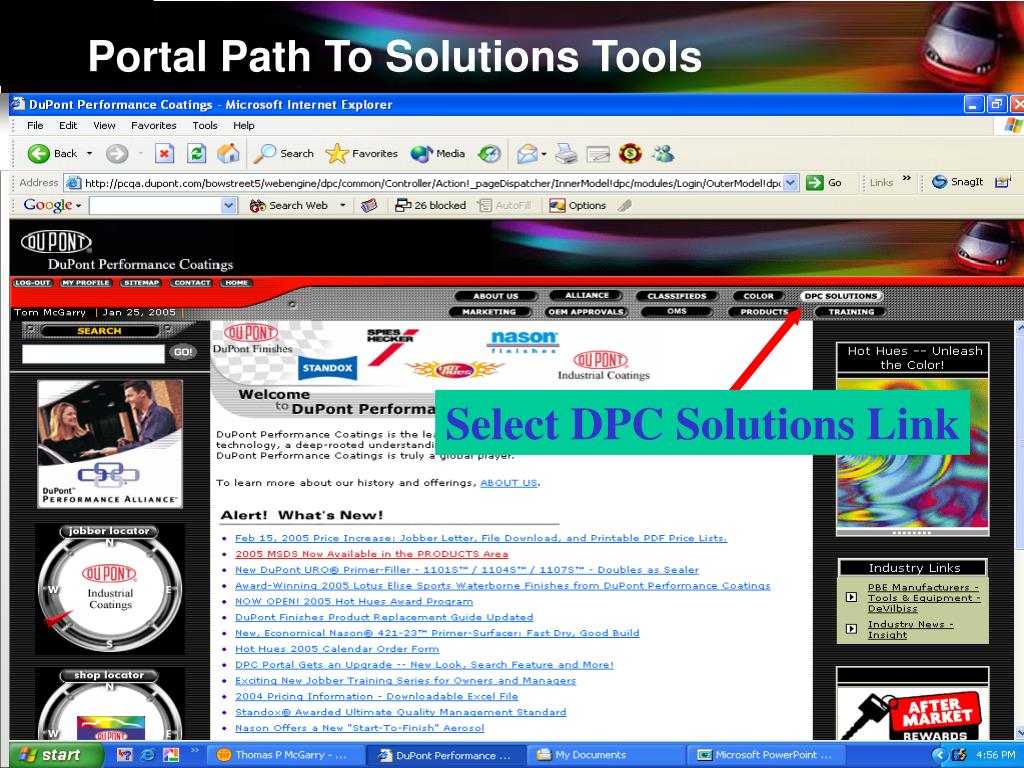Switch to Microsoft PowerPoint taskbar window
Viewport: 1024px width, 768px height.
765,755
